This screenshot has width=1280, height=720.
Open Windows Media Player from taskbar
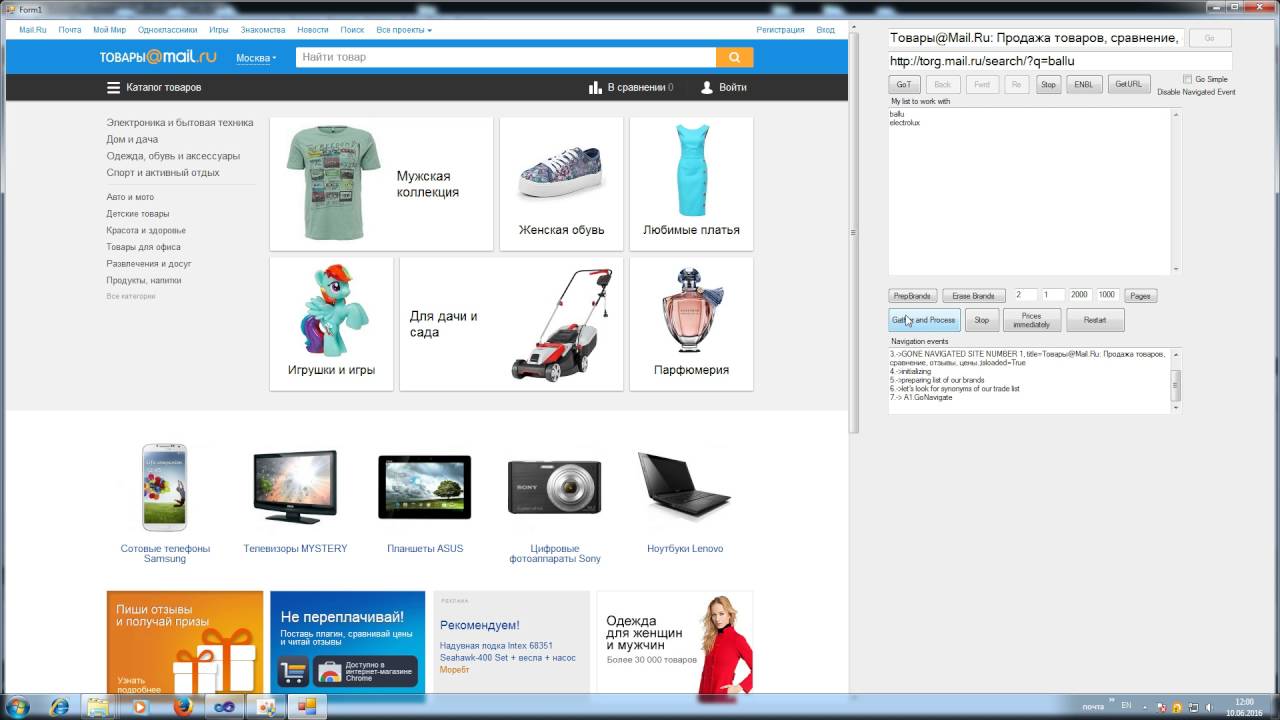pos(139,707)
